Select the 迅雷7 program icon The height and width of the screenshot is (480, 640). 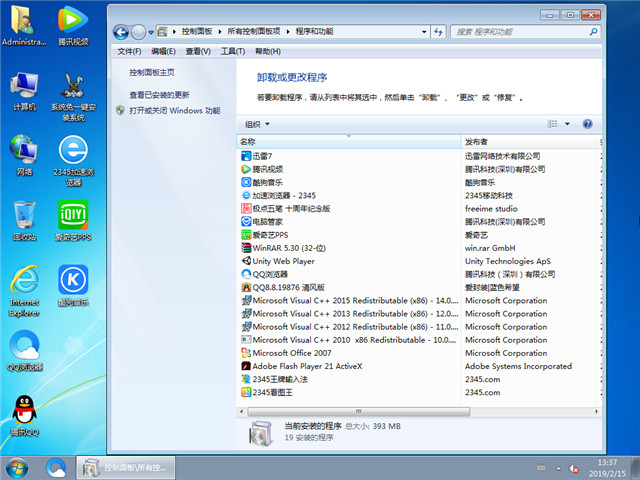(x=246, y=156)
